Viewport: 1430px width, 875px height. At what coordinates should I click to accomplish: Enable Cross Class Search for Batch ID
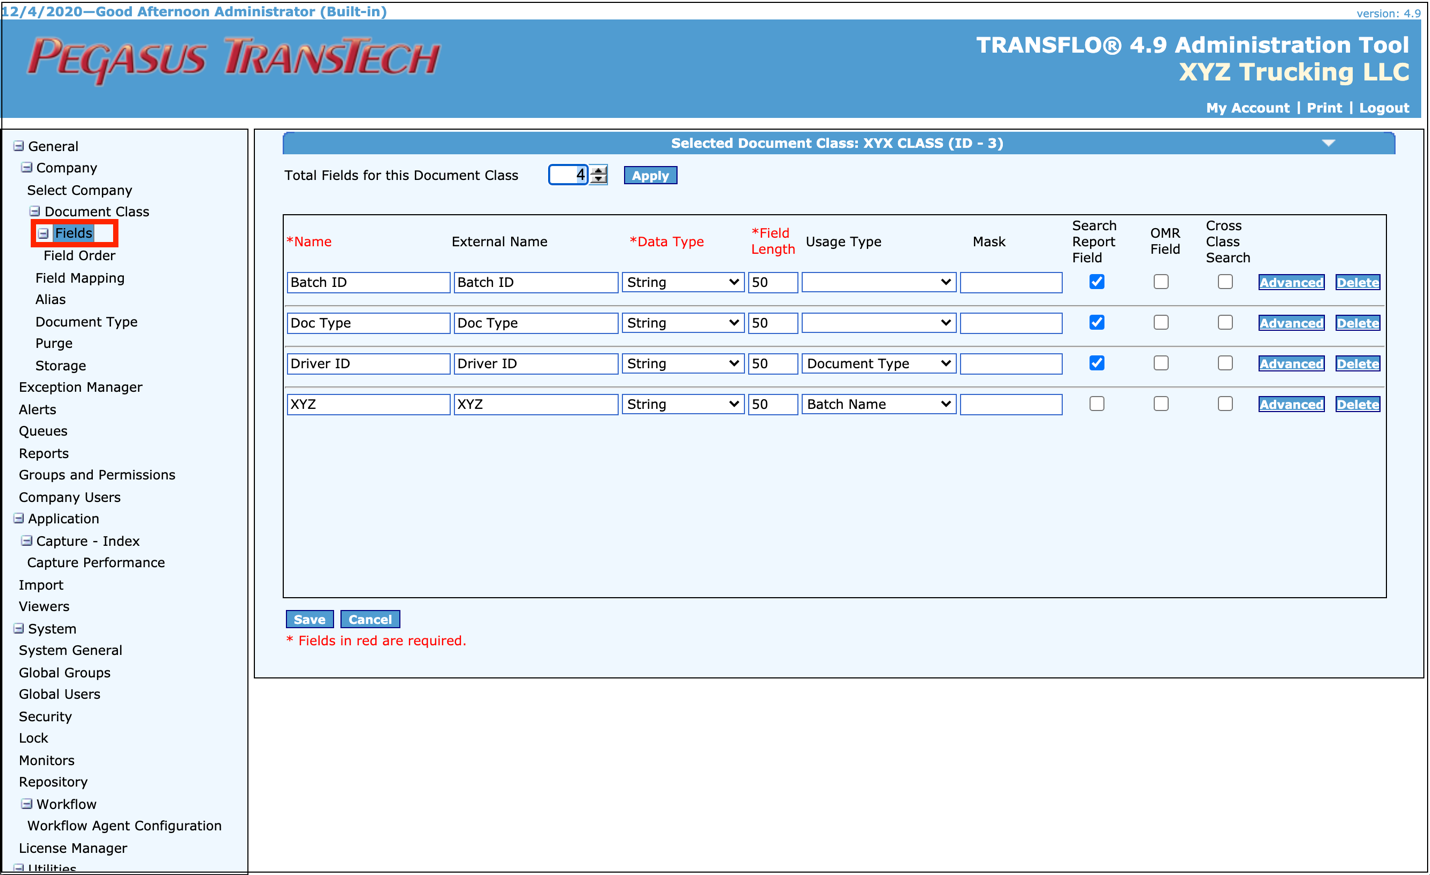[1225, 282]
